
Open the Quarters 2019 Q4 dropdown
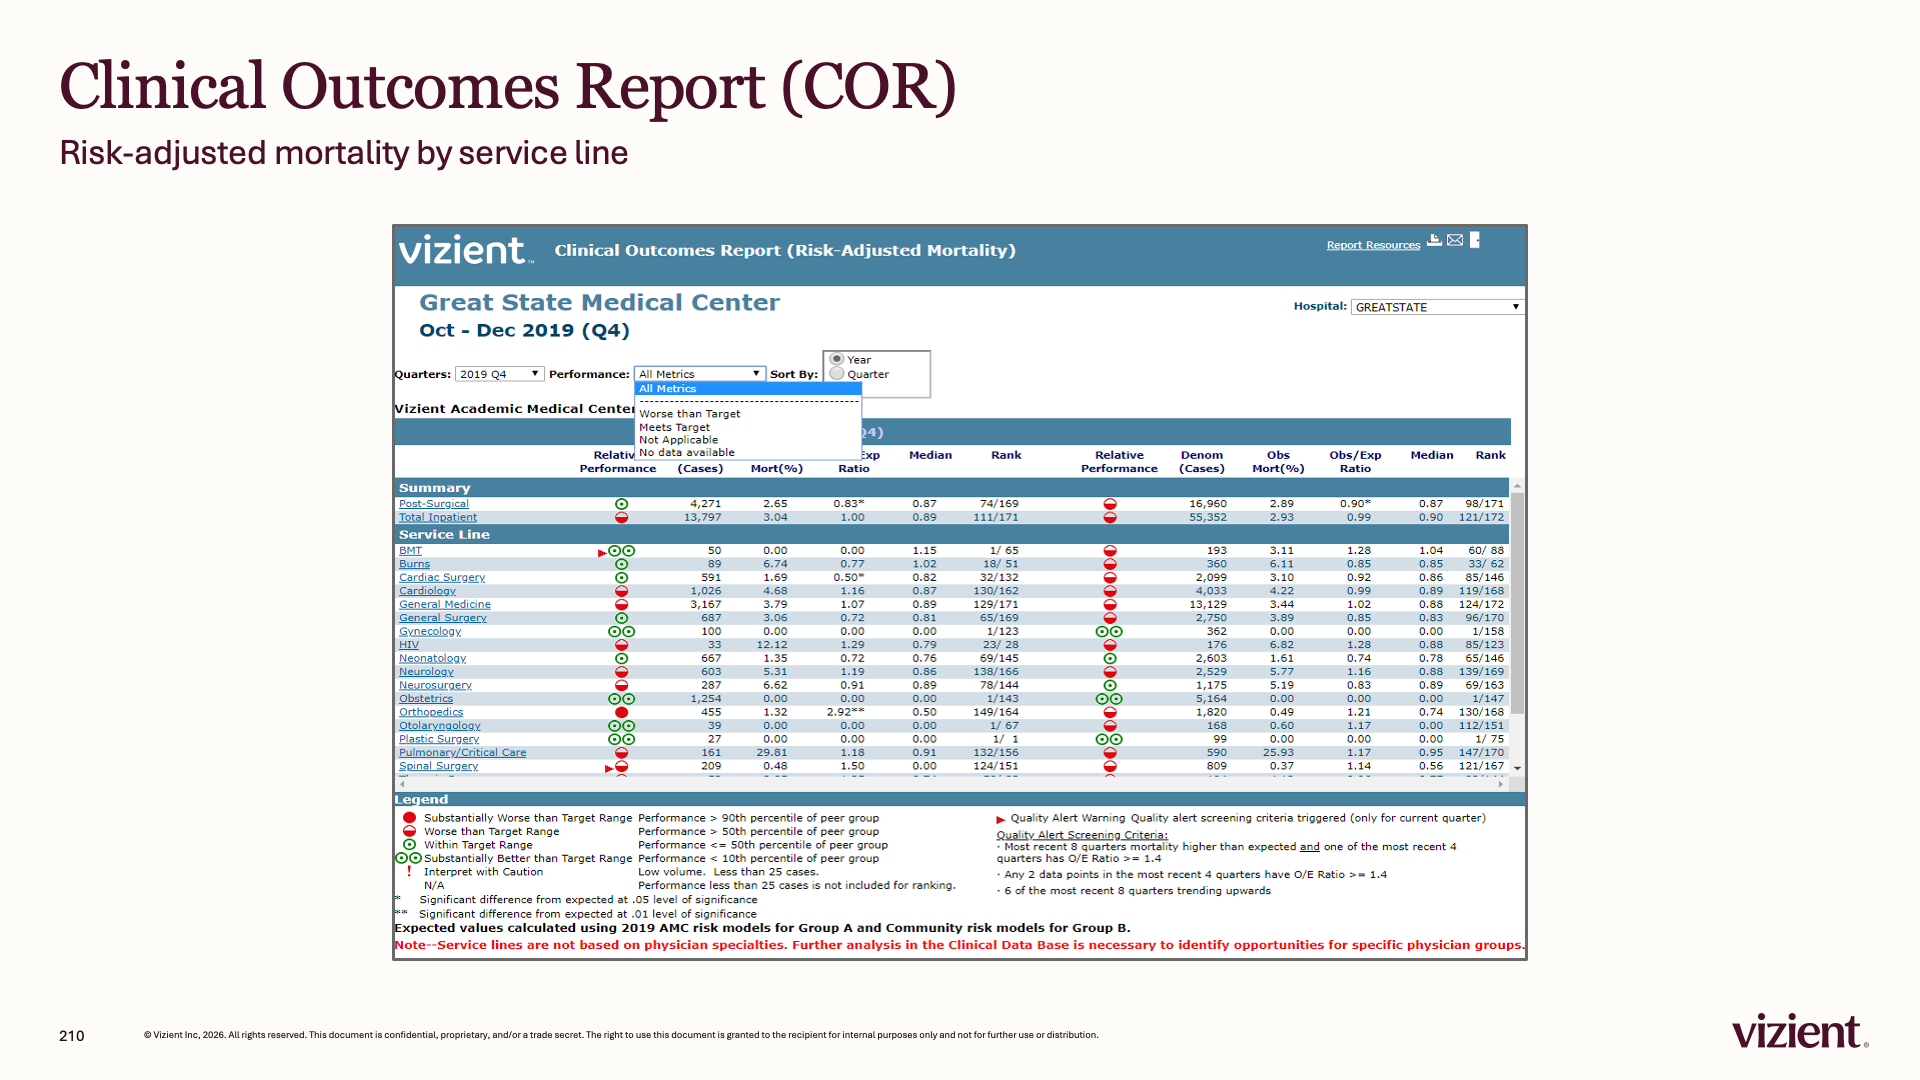(499, 374)
